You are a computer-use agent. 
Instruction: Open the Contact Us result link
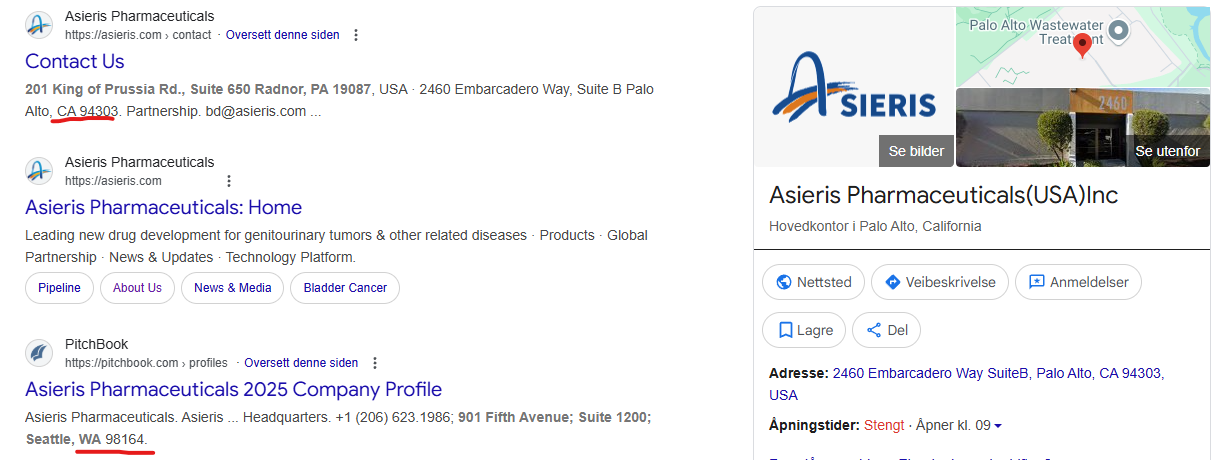tap(75, 61)
